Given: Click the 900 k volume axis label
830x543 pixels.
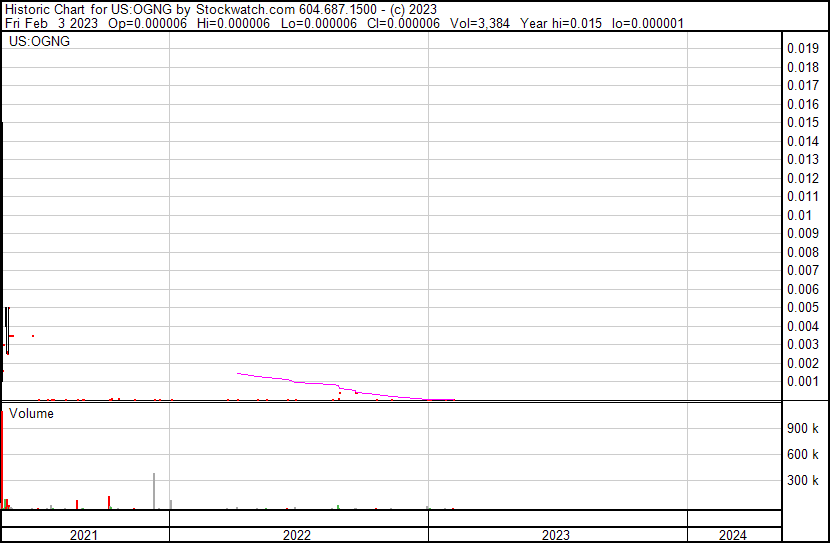Looking at the screenshot, I should 803,428.
